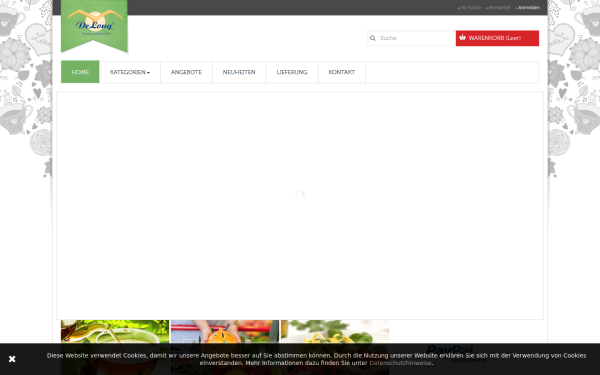The image size is (600, 375).
Task: Open the Ihr Konto link
Action: pos(470,8)
